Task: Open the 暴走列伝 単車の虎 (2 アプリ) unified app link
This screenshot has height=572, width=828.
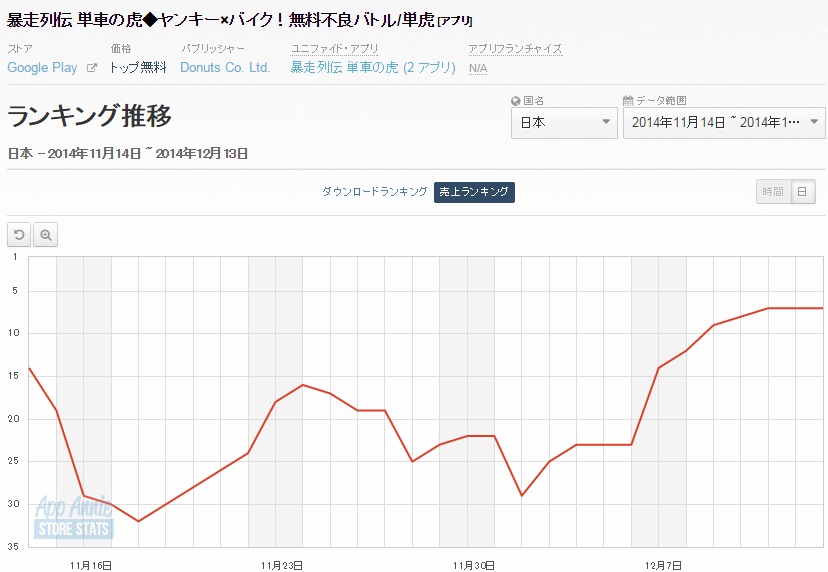Action: pyautogui.click(x=373, y=68)
